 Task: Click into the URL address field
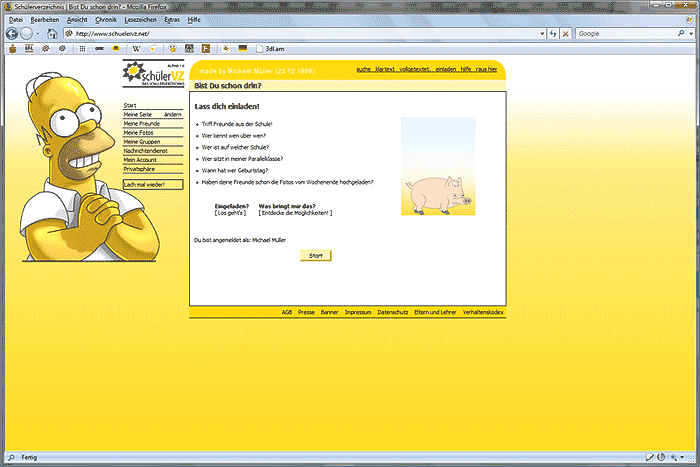click(x=306, y=33)
